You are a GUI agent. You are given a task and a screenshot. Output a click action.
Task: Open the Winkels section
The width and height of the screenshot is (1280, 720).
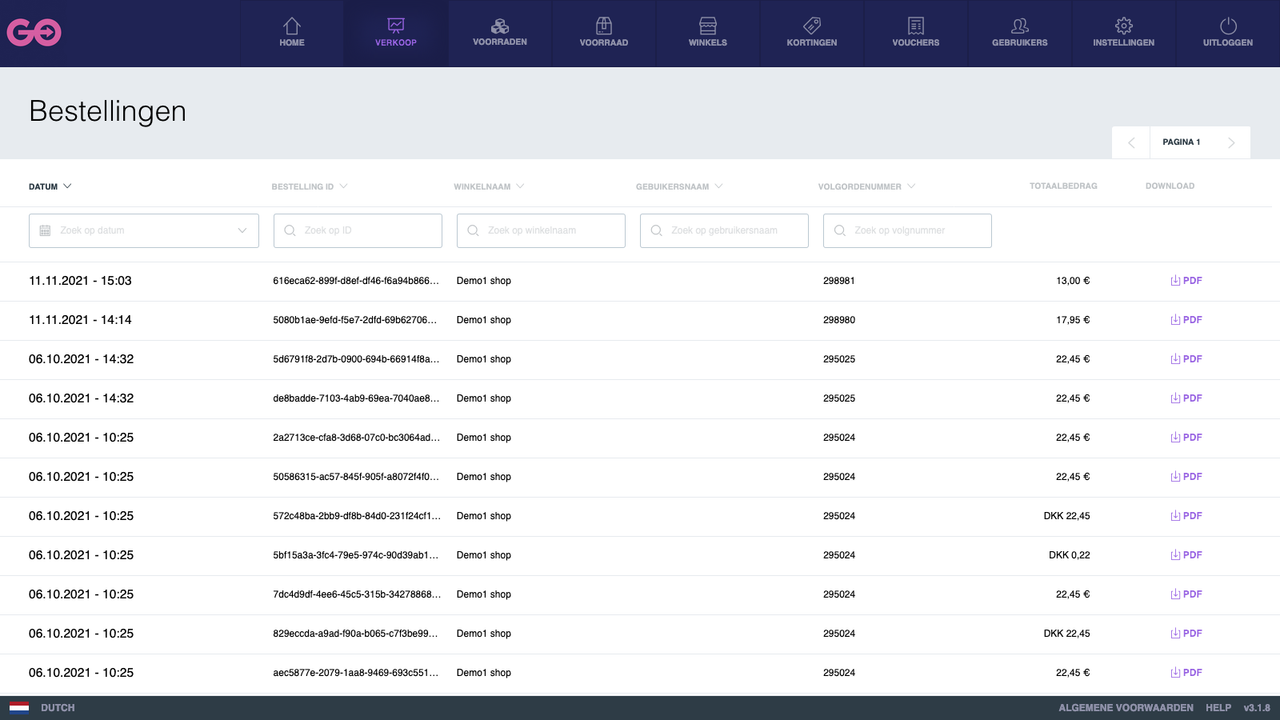pos(708,33)
